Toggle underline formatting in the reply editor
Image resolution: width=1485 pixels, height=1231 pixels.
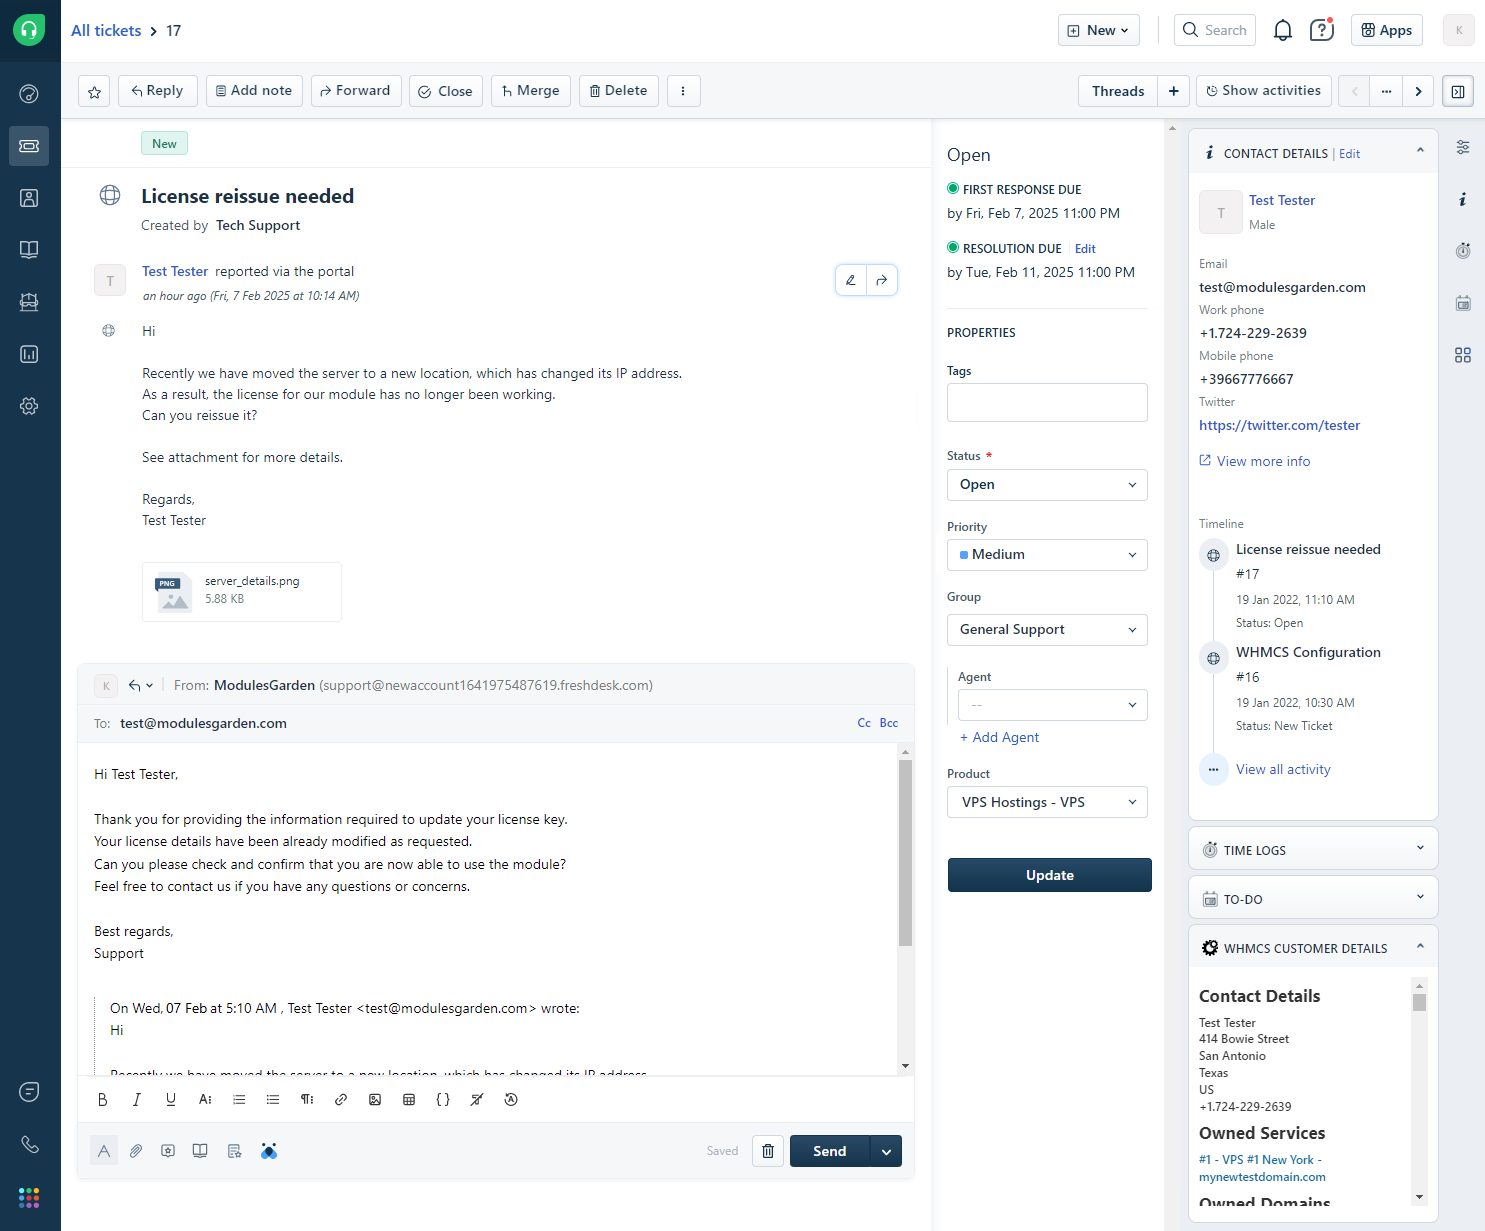pyautogui.click(x=170, y=1099)
